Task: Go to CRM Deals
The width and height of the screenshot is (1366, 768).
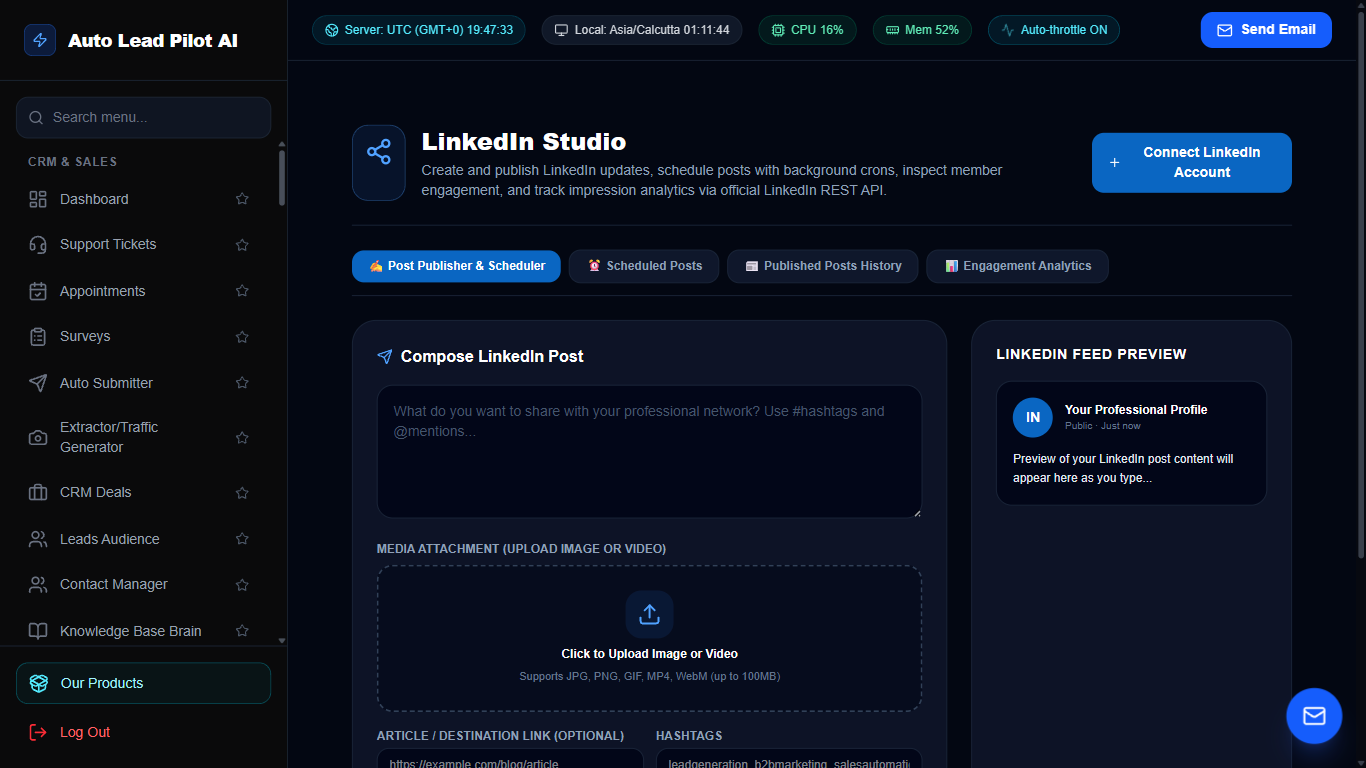Action: pos(139,493)
